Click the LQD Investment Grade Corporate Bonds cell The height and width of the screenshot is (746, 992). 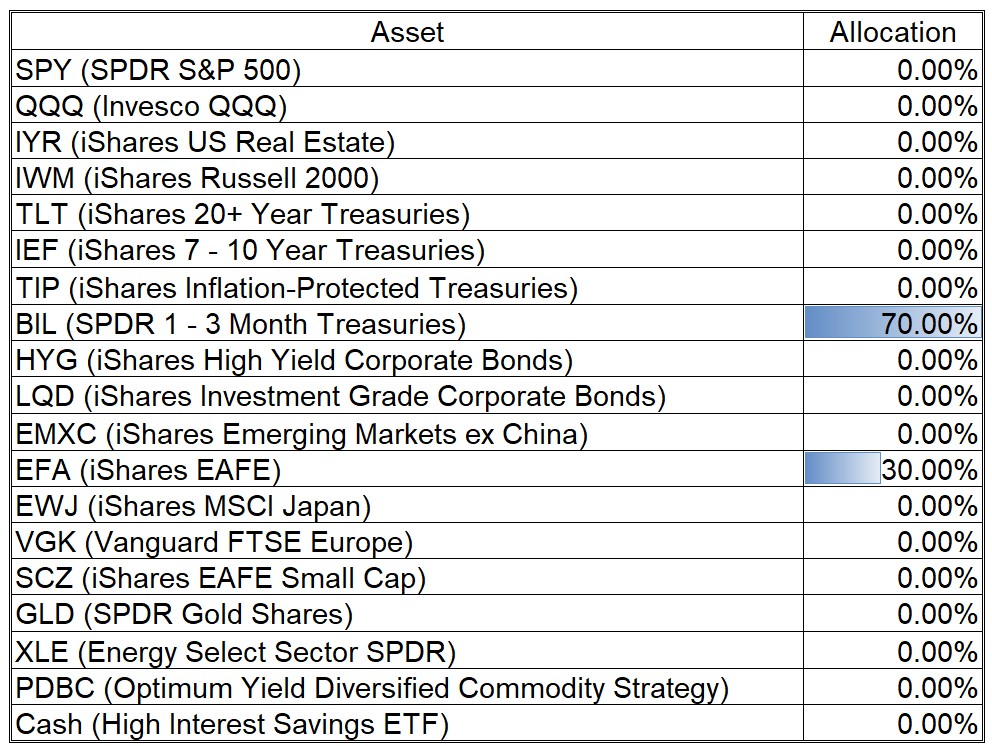point(340,396)
